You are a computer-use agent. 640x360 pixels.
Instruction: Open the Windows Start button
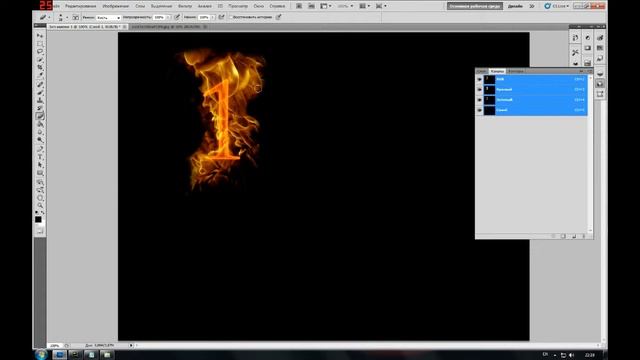[x=41, y=355]
